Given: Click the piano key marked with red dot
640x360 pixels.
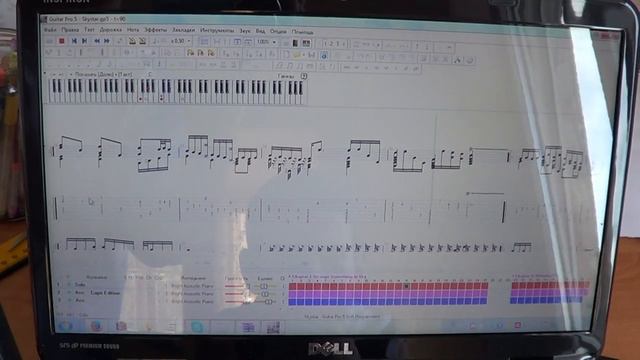Looking at the screenshot, I should [140, 98].
